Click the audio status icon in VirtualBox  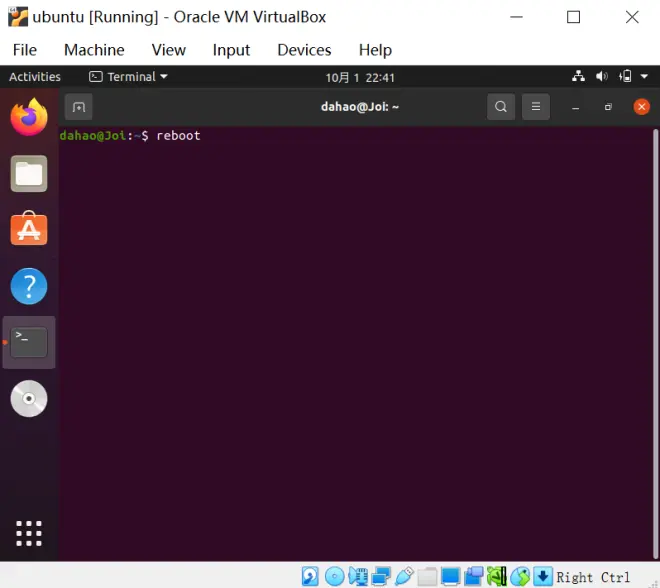point(358,576)
